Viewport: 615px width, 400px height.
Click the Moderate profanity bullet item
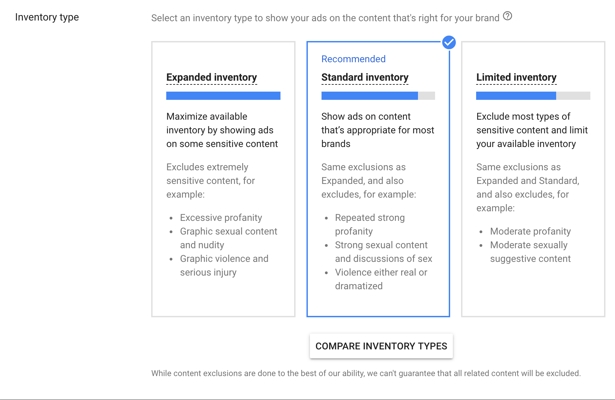[x=530, y=231]
